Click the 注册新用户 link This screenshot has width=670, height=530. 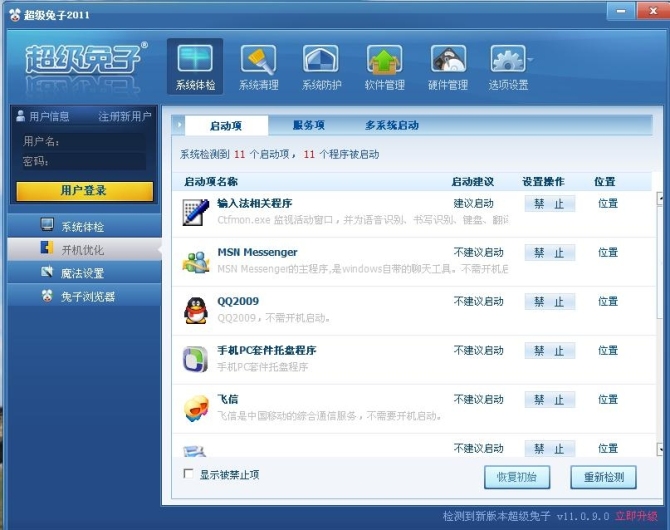point(125,116)
